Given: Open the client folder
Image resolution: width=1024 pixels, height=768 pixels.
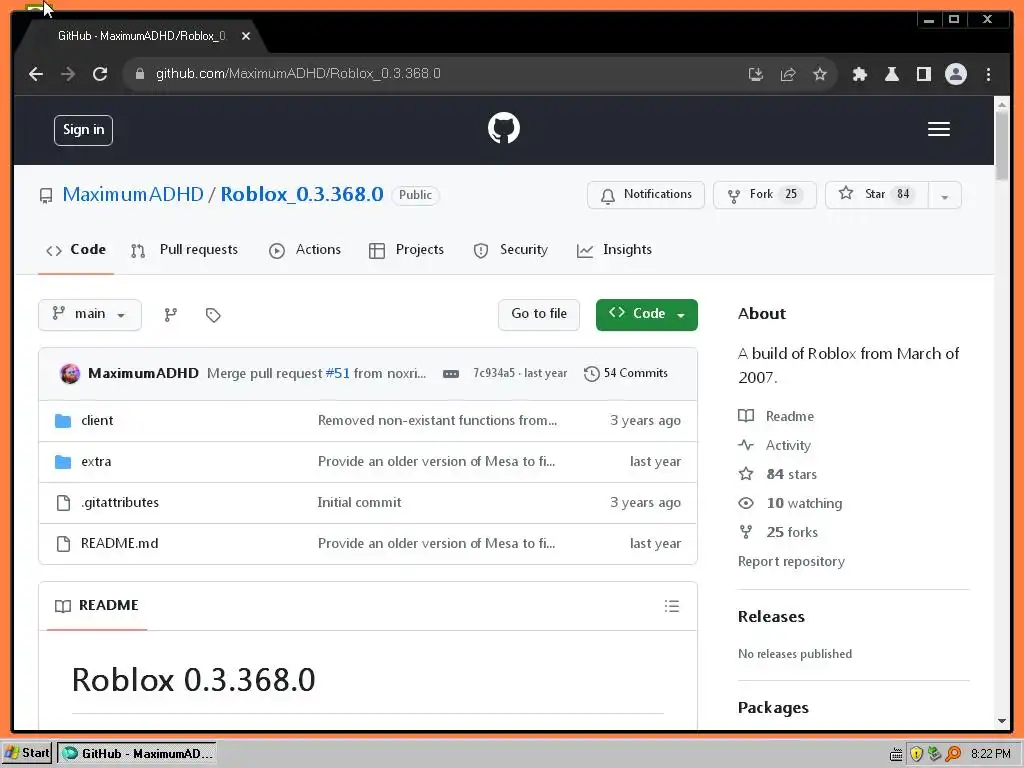Looking at the screenshot, I should tap(97, 421).
